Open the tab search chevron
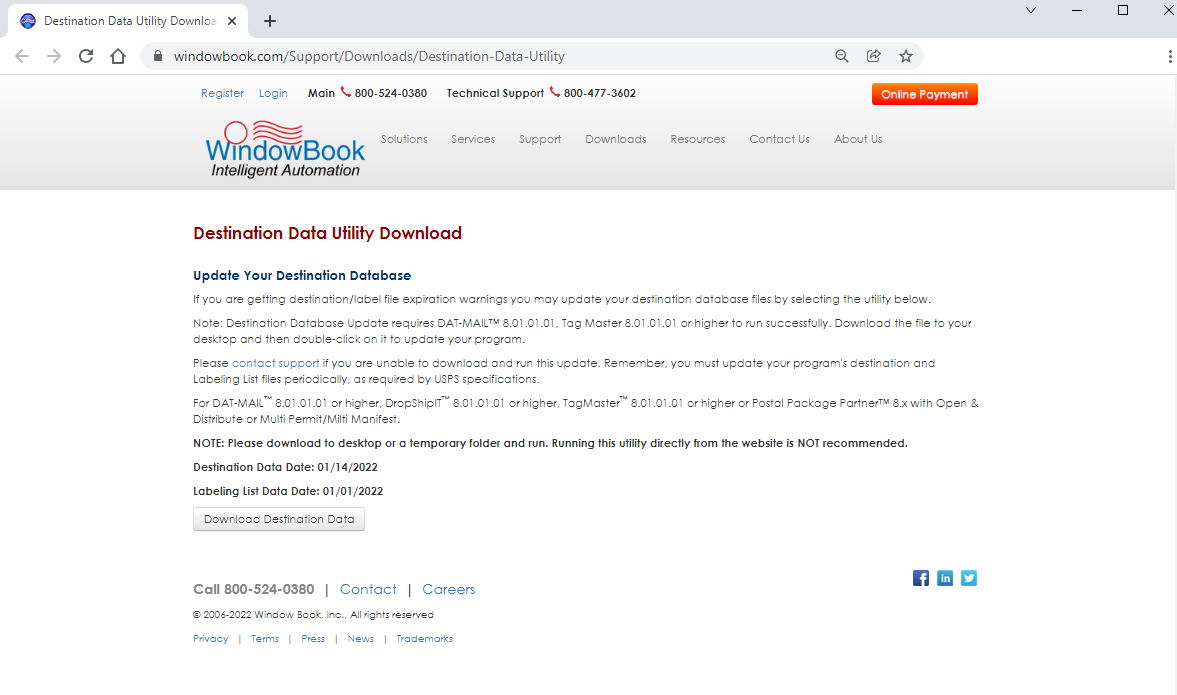1177x695 pixels. tap(1031, 11)
